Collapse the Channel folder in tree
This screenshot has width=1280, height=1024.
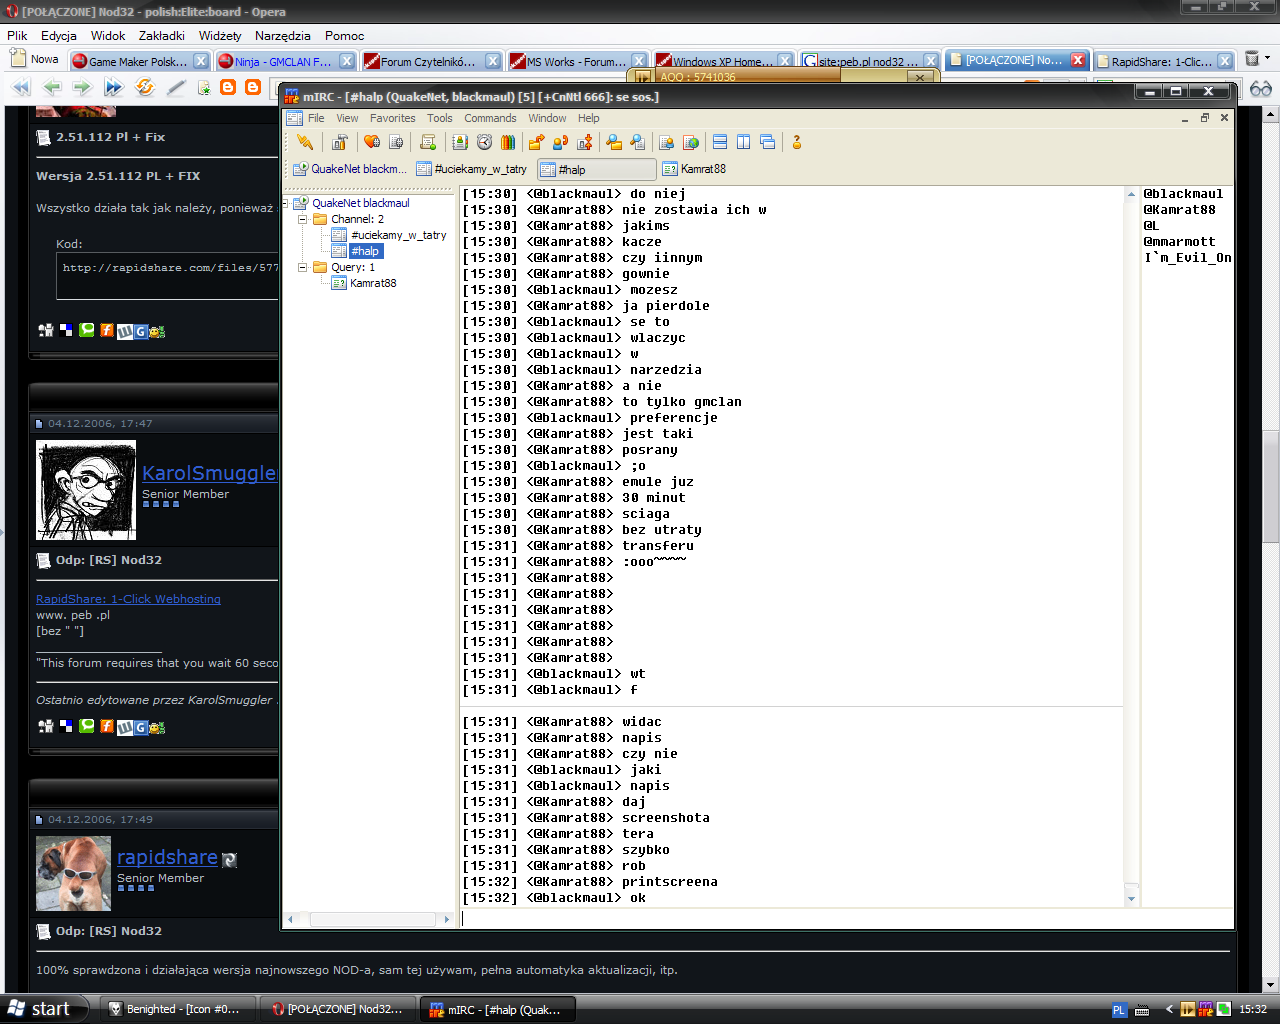(302, 219)
